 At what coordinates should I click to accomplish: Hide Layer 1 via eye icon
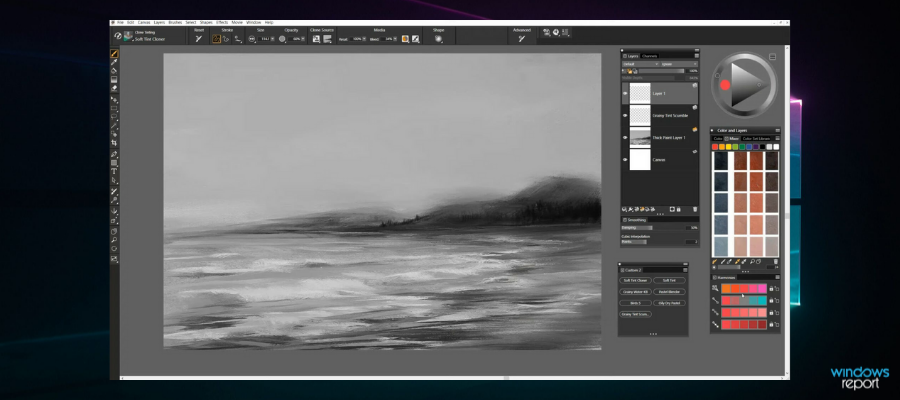pyautogui.click(x=625, y=94)
